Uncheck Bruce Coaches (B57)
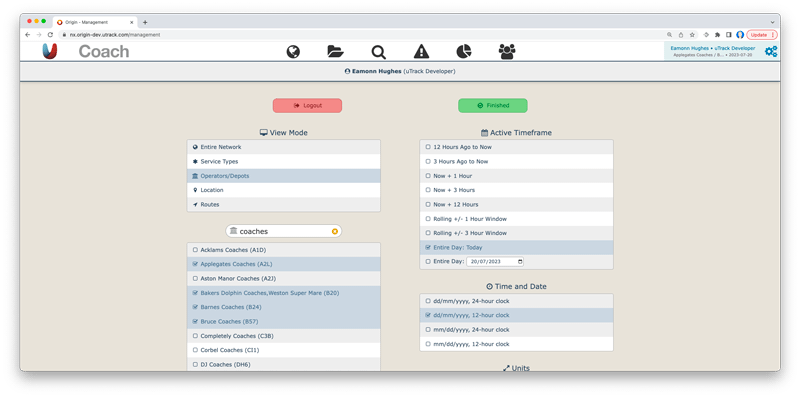Image resolution: width=800 pixels, height=397 pixels. [x=283, y=321]
